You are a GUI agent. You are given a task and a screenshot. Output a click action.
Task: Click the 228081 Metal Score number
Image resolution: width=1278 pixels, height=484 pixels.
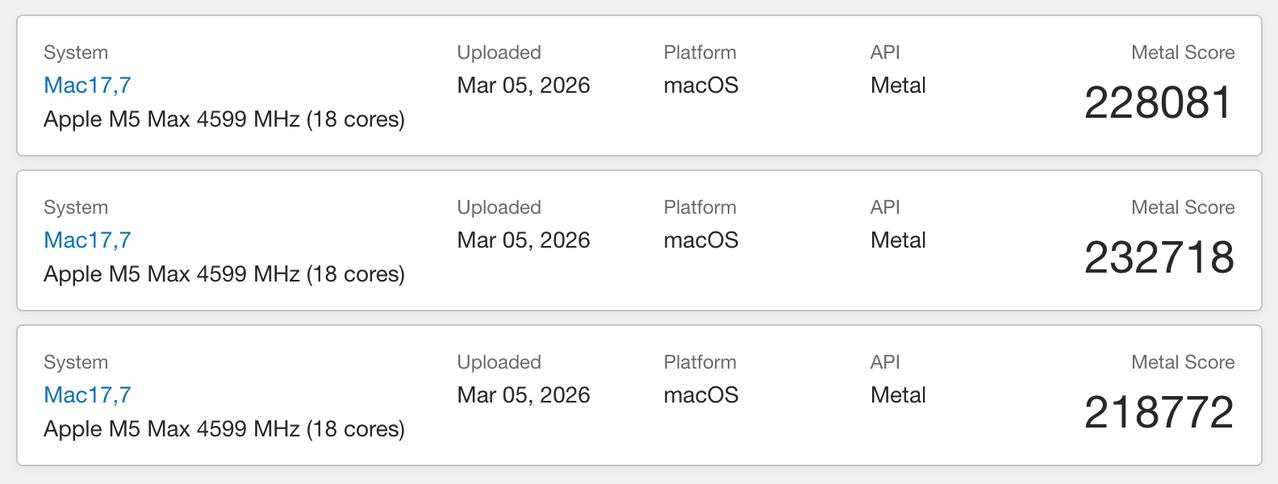coord(1159,103)
